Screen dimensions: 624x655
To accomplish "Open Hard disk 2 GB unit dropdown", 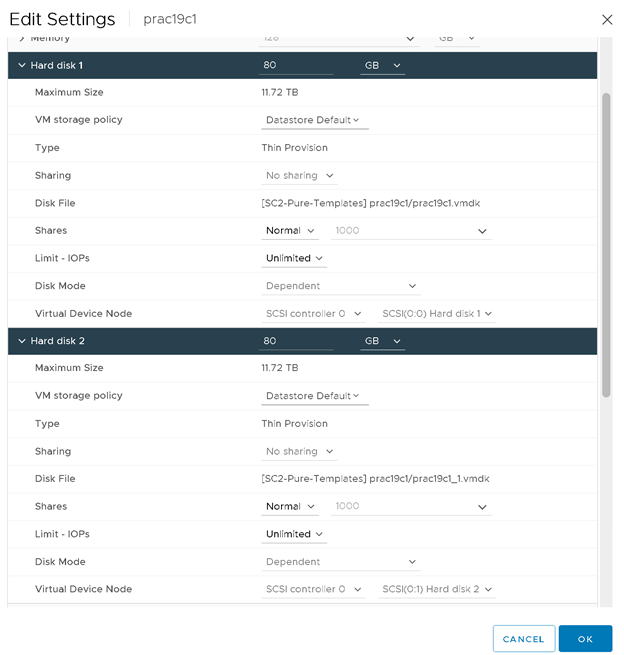I will [383, 341].
